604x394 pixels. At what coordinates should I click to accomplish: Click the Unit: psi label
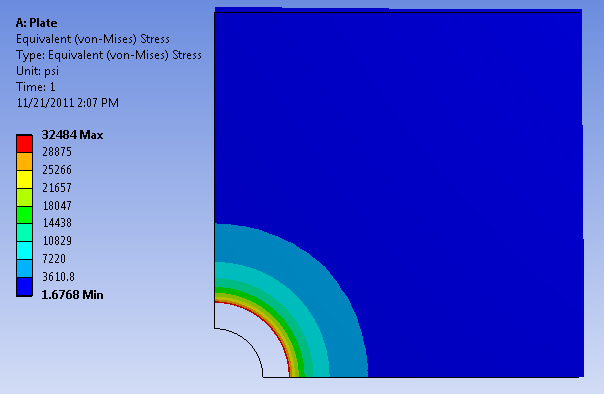[37, 71]
